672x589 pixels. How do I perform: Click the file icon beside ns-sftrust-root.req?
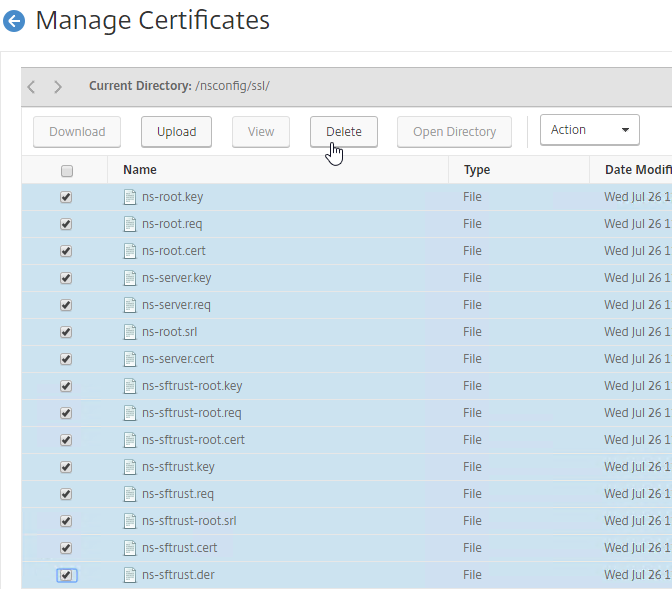point(130,413)
